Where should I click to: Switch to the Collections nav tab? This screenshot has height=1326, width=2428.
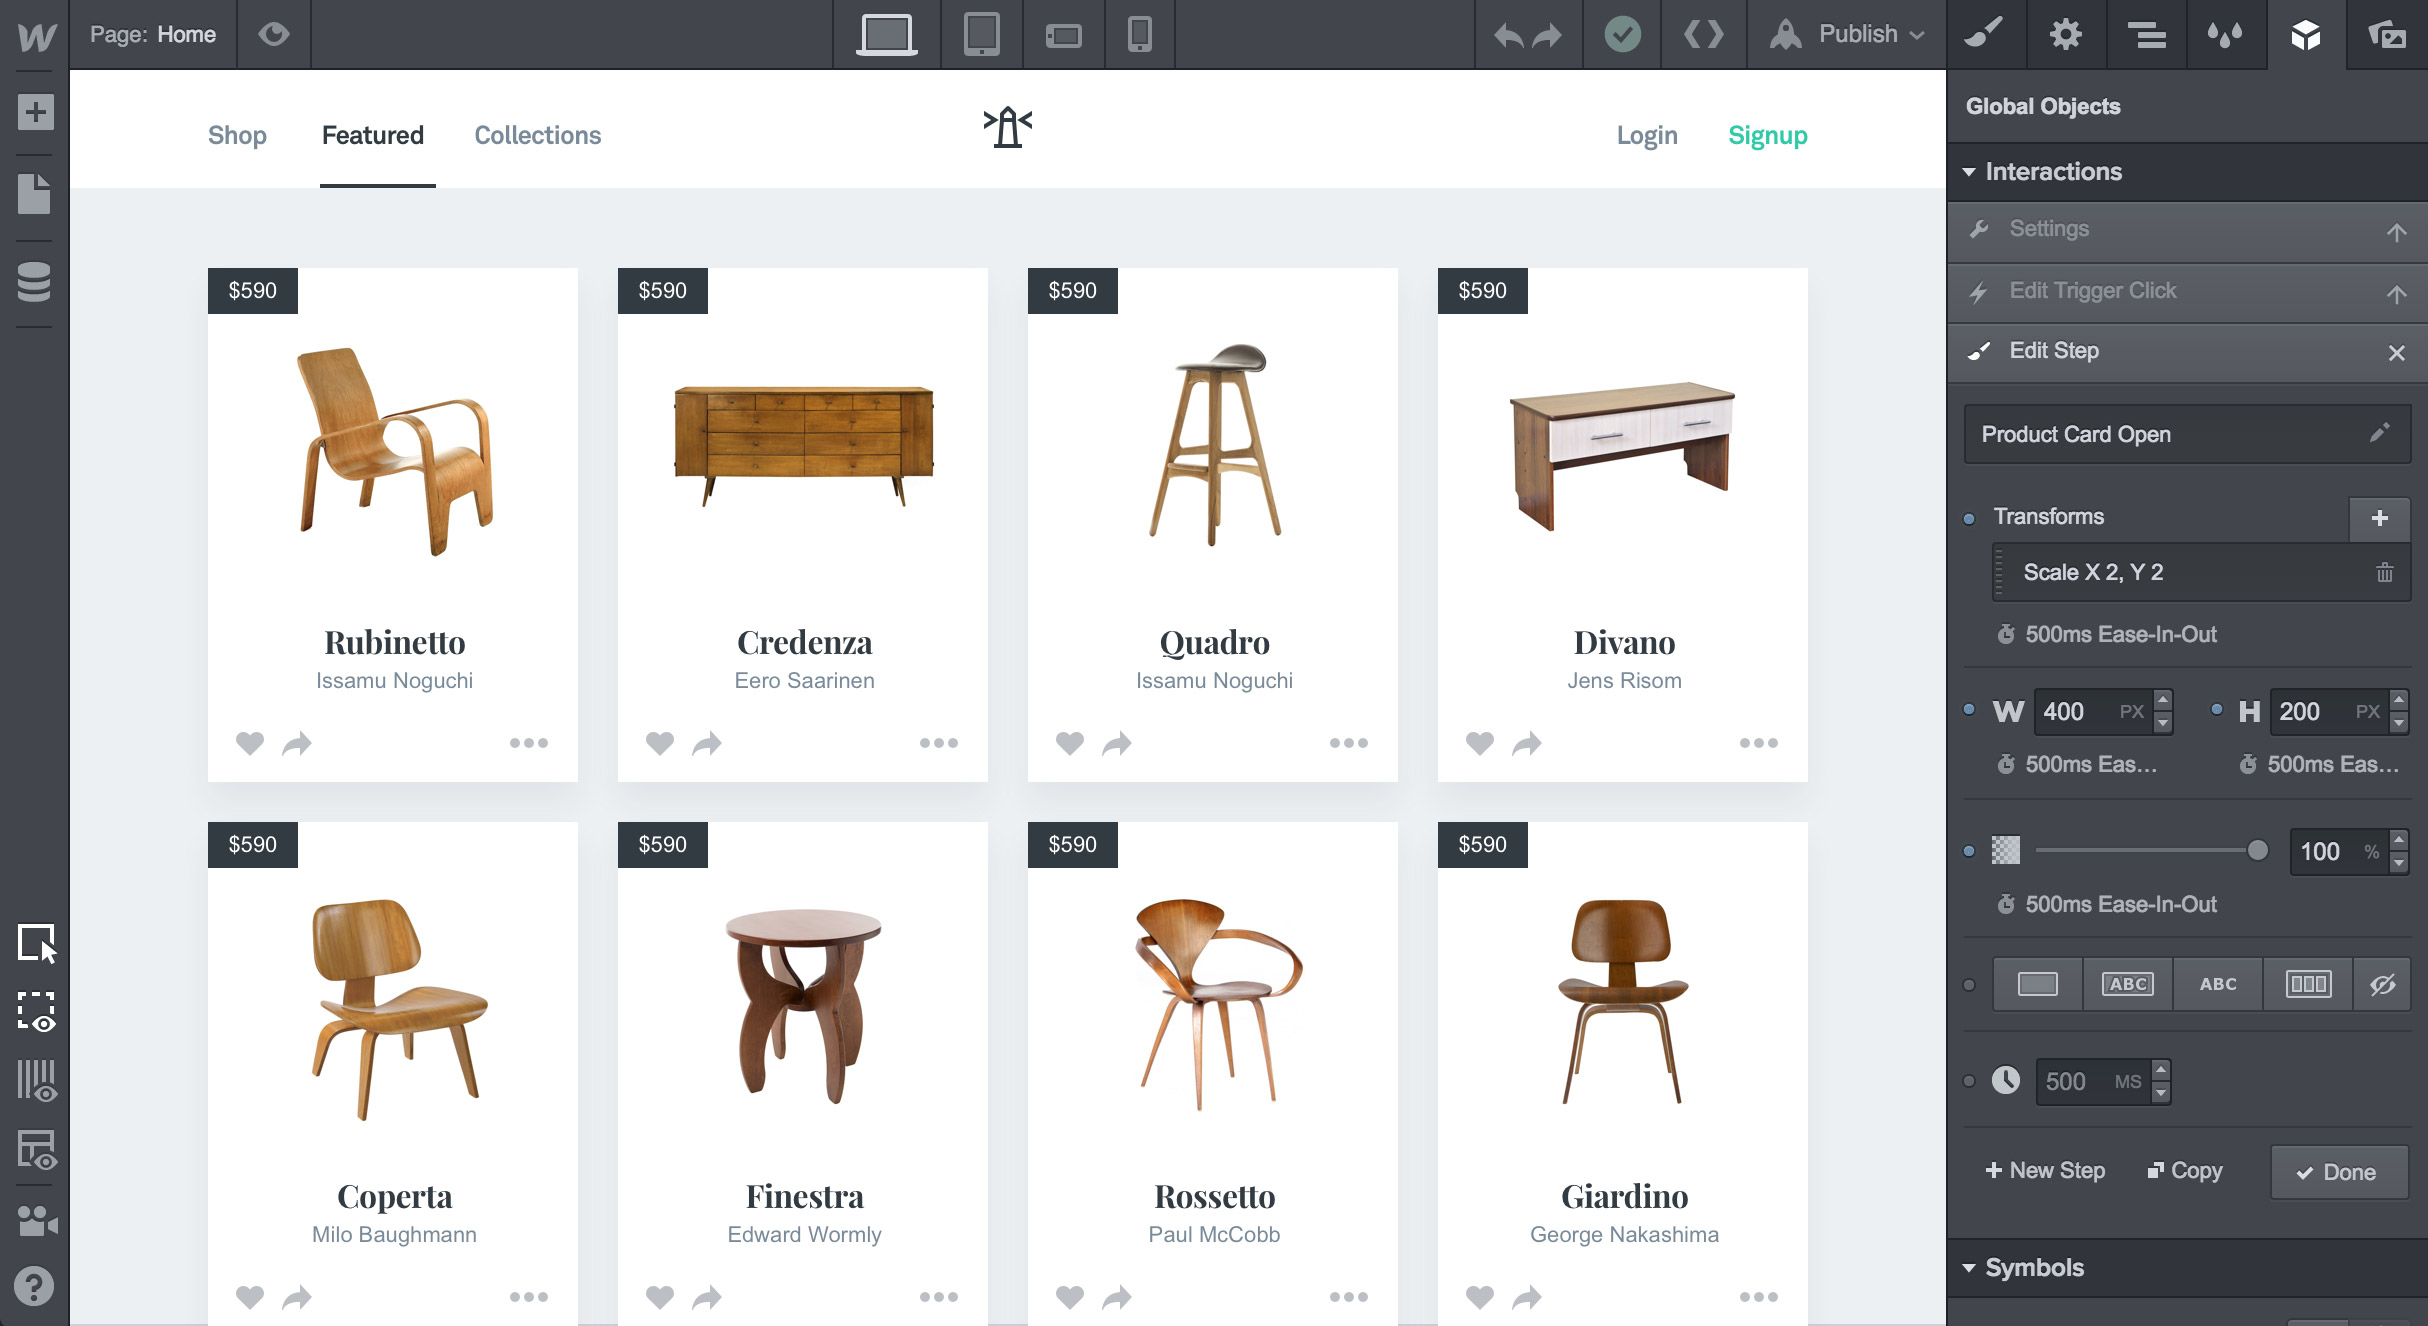click(x=537, y=135)
